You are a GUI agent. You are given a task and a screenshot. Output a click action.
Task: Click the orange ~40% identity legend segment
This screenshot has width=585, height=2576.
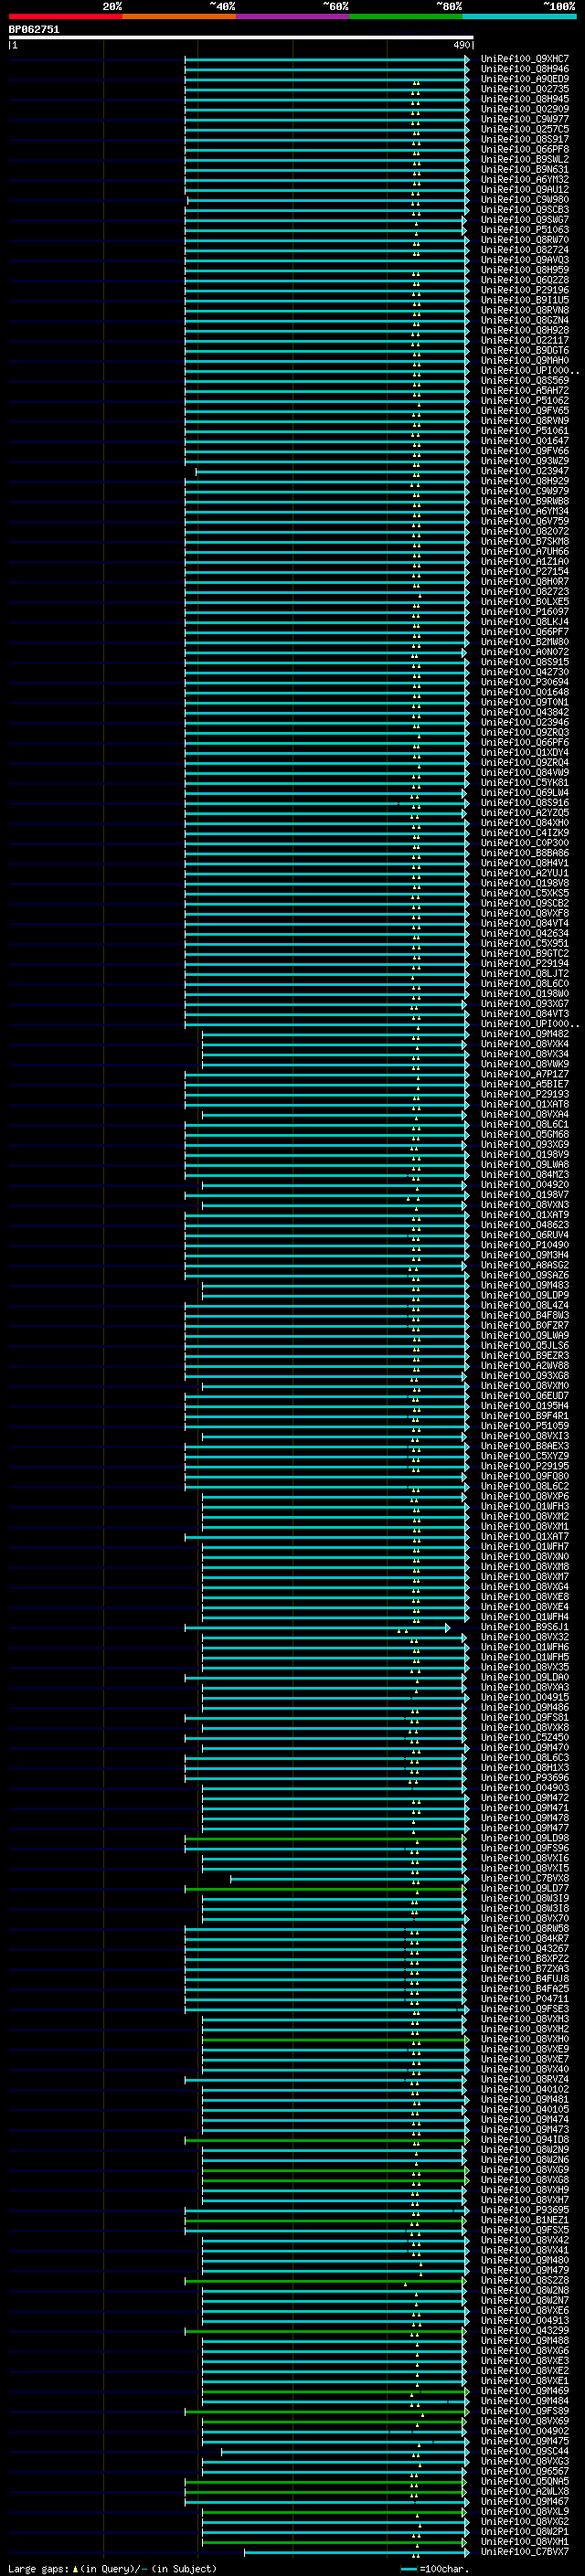click(x=179, y=16)
